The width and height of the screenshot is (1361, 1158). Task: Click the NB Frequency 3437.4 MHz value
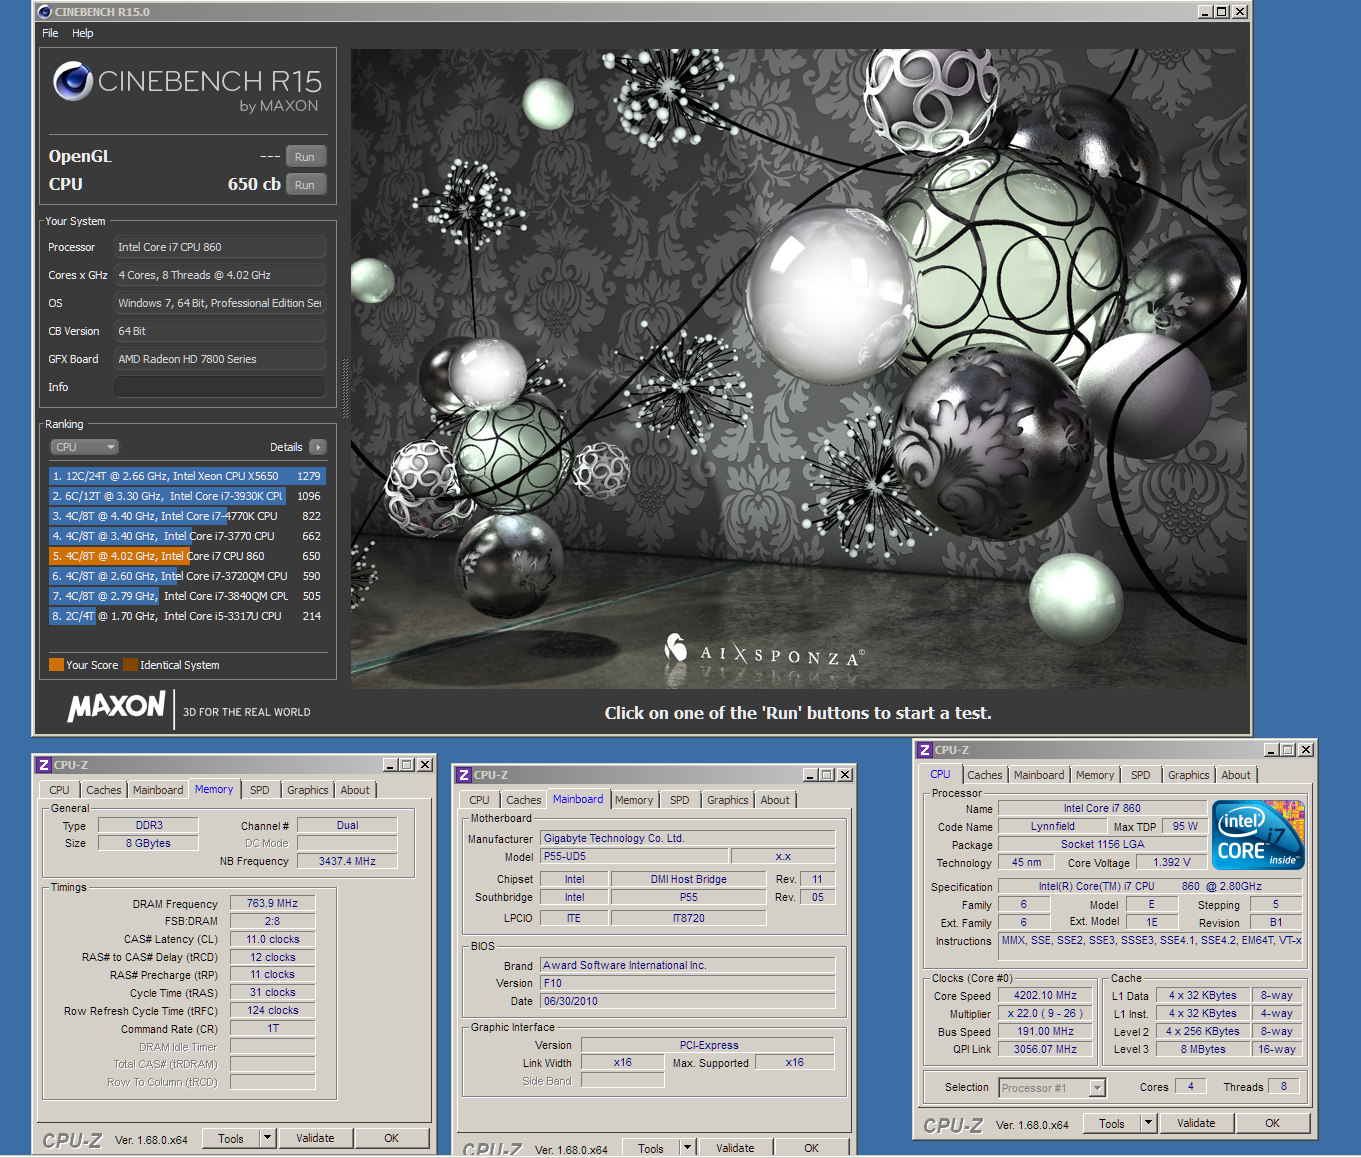347,861
